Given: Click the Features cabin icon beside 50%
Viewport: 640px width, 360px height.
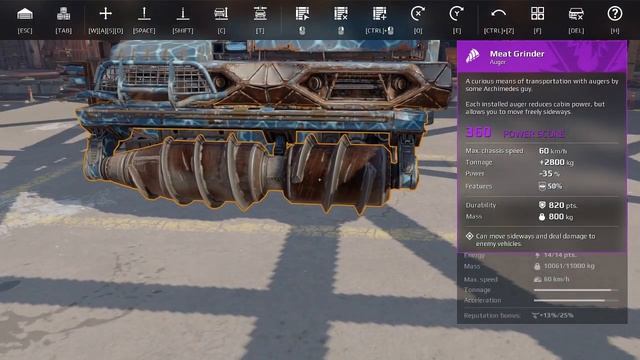Looking at the screenshot, I should pyautogui.click(x=542, y=187).
